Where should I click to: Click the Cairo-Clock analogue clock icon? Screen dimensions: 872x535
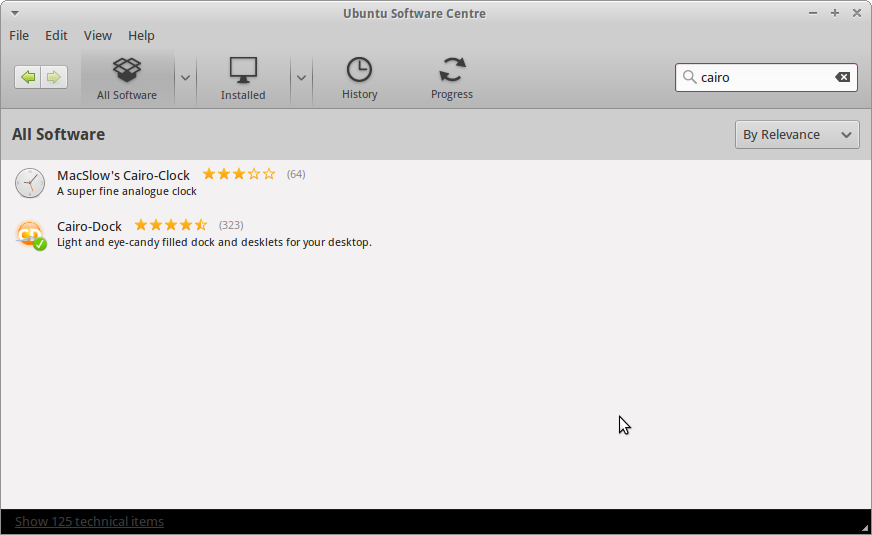click(30, 183)
